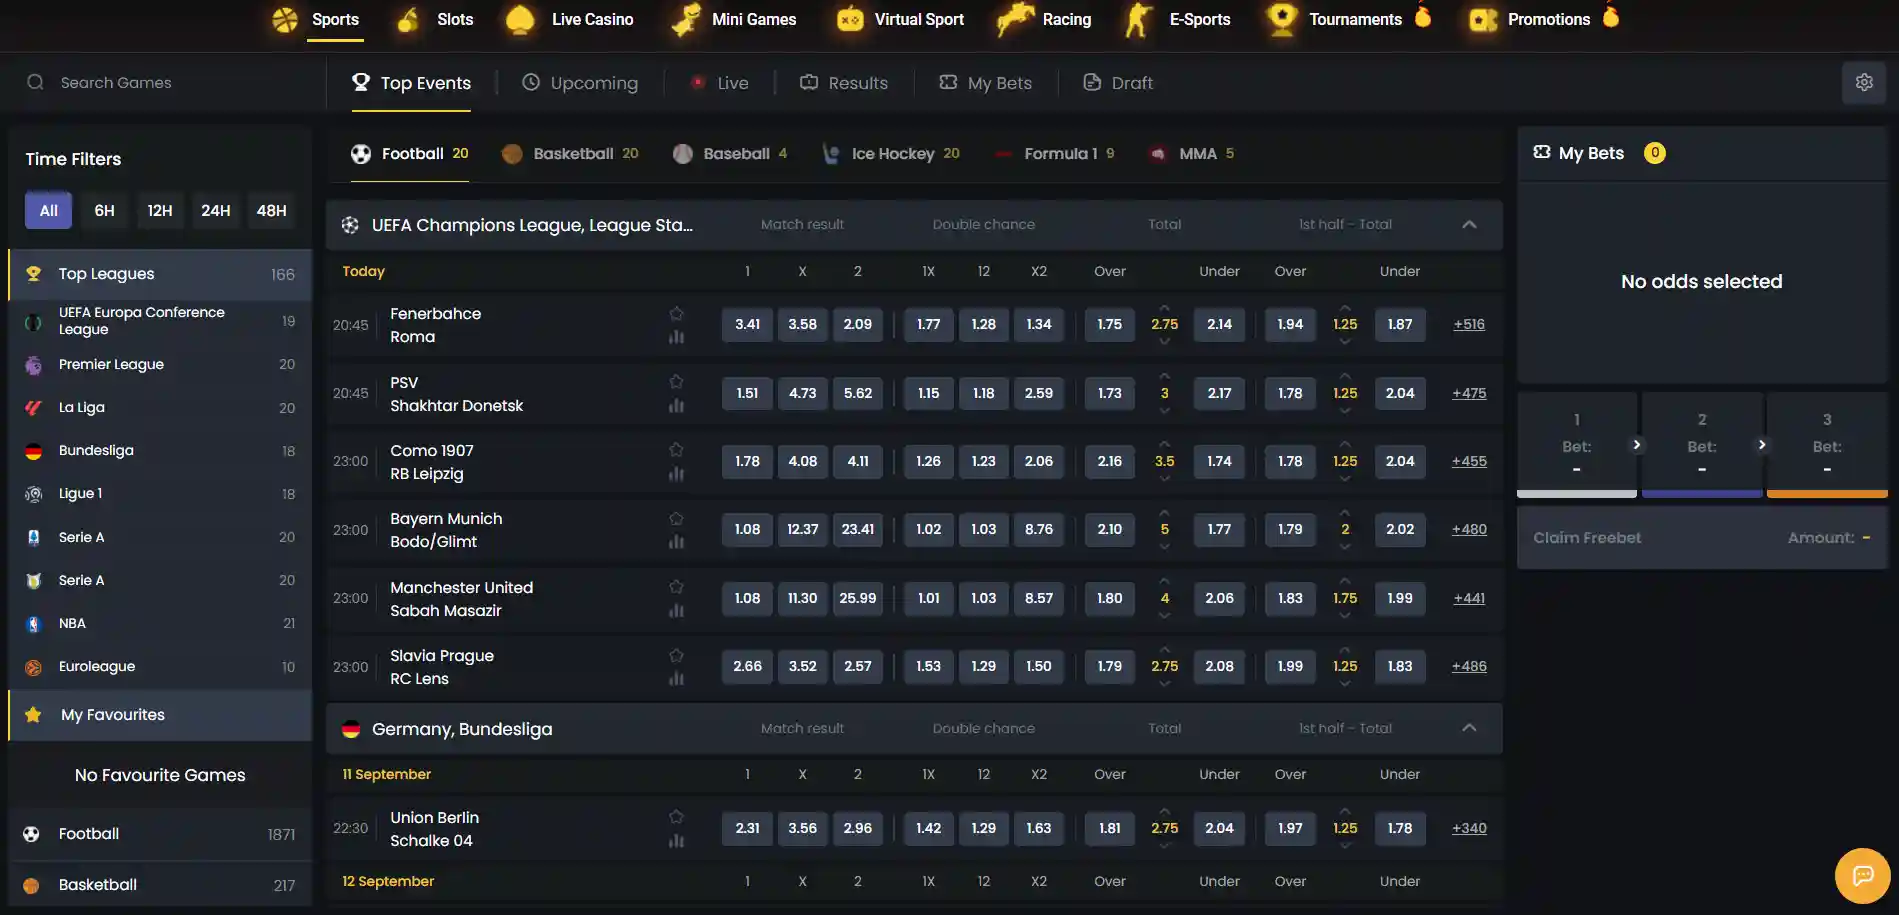Image resolution: width=1899 pixels, height=915 pixels.
Task: Open La Liga in sidebar
Action: [160, 408]
